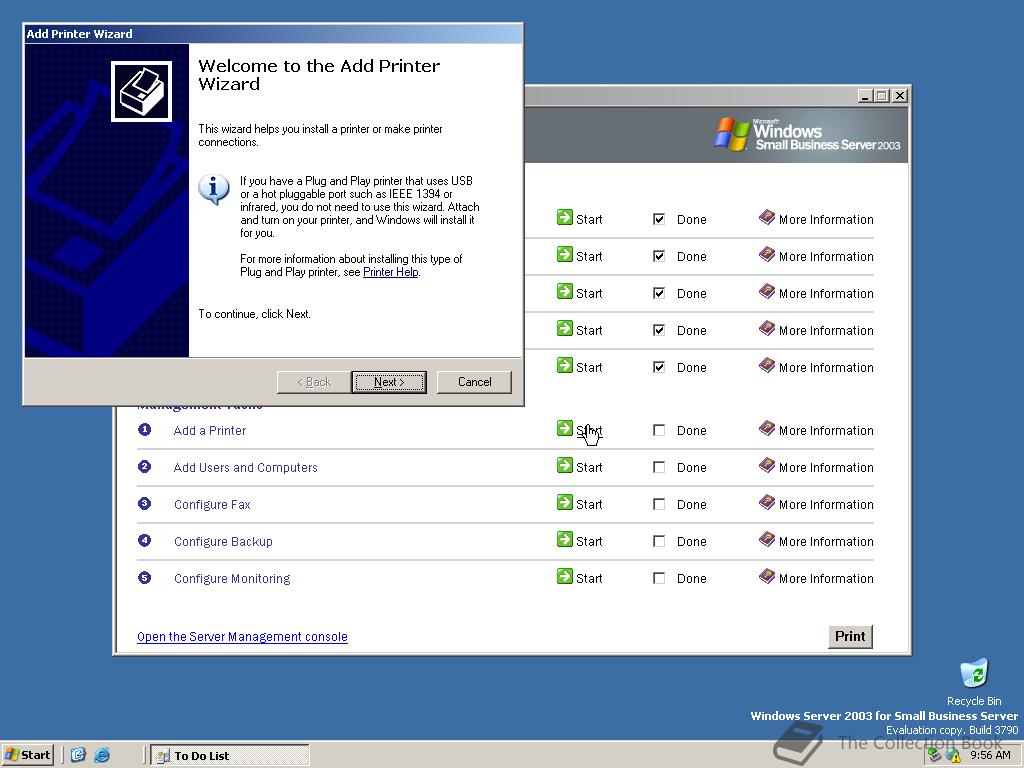Check the Done box for Configure Fax

[659, 504]
